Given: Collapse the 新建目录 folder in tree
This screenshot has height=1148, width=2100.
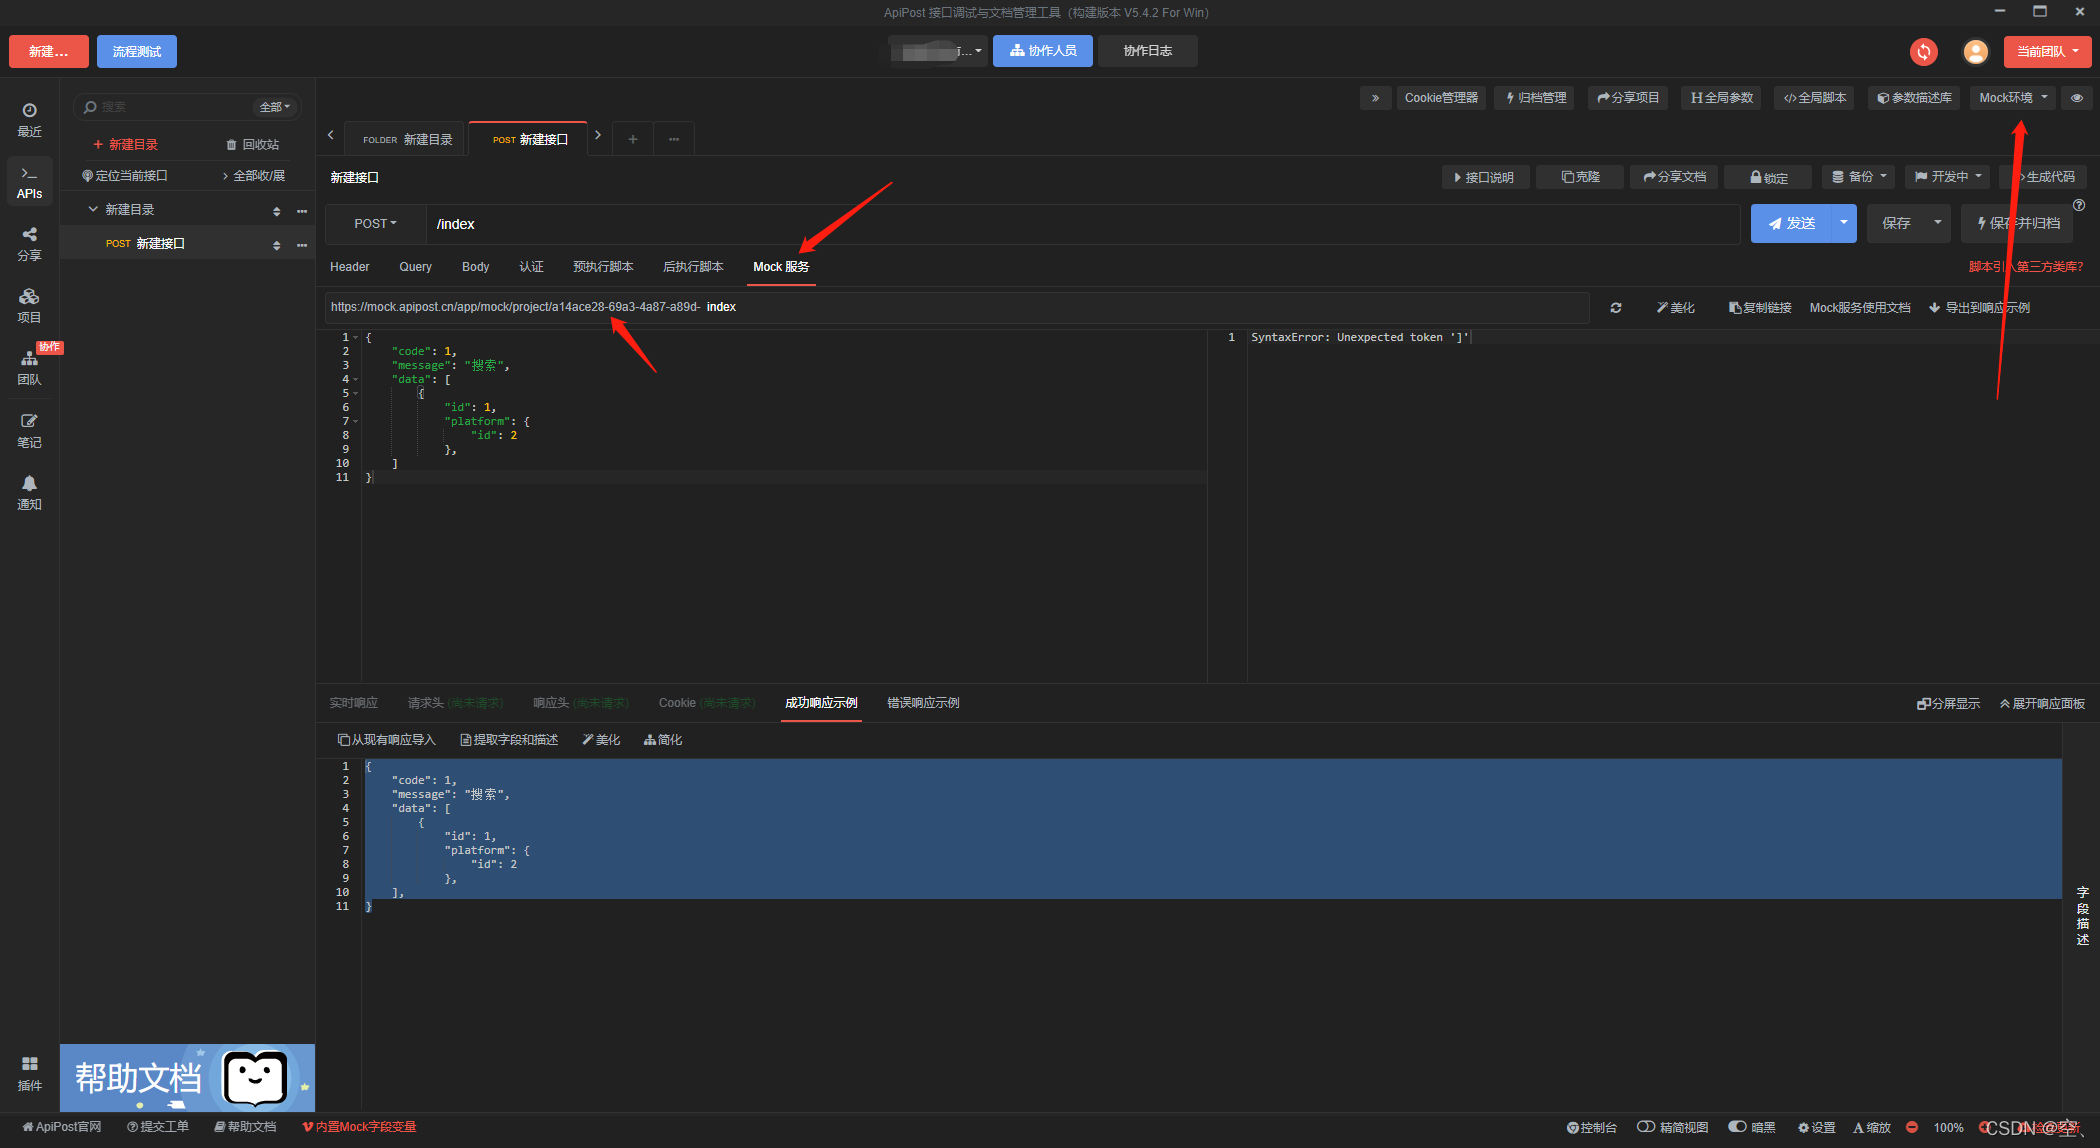Looking at the screenshot, I should (x=93, y=210).
